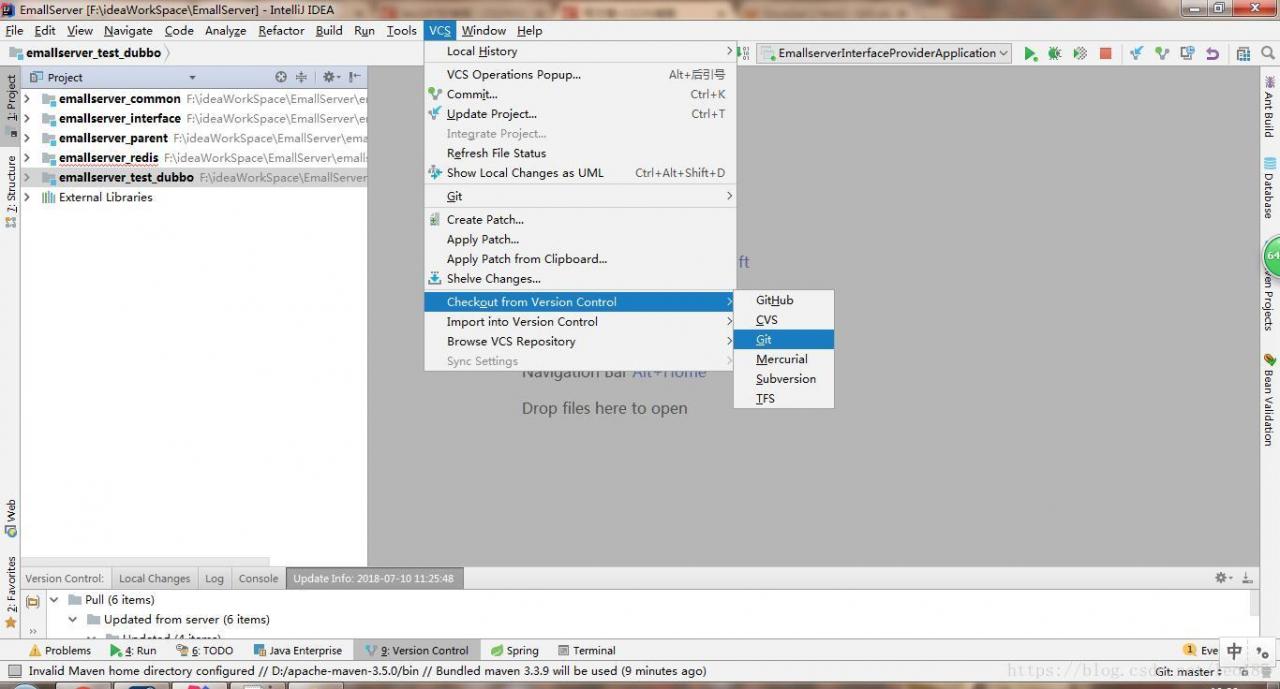Viewport: 1280px width, 689px height.
Task: Open the Ant Build side panel
Action: tap(1269, 107)
